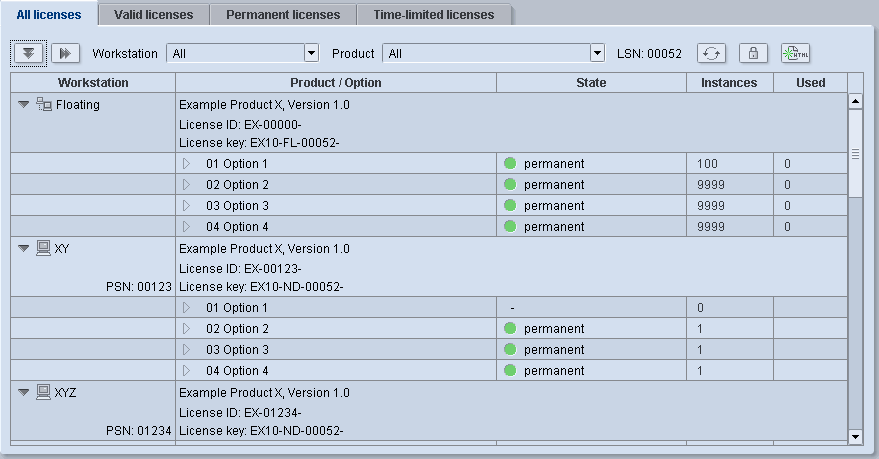Open the Workstation dropdown
Screen dimensions: 879x459
310,53
